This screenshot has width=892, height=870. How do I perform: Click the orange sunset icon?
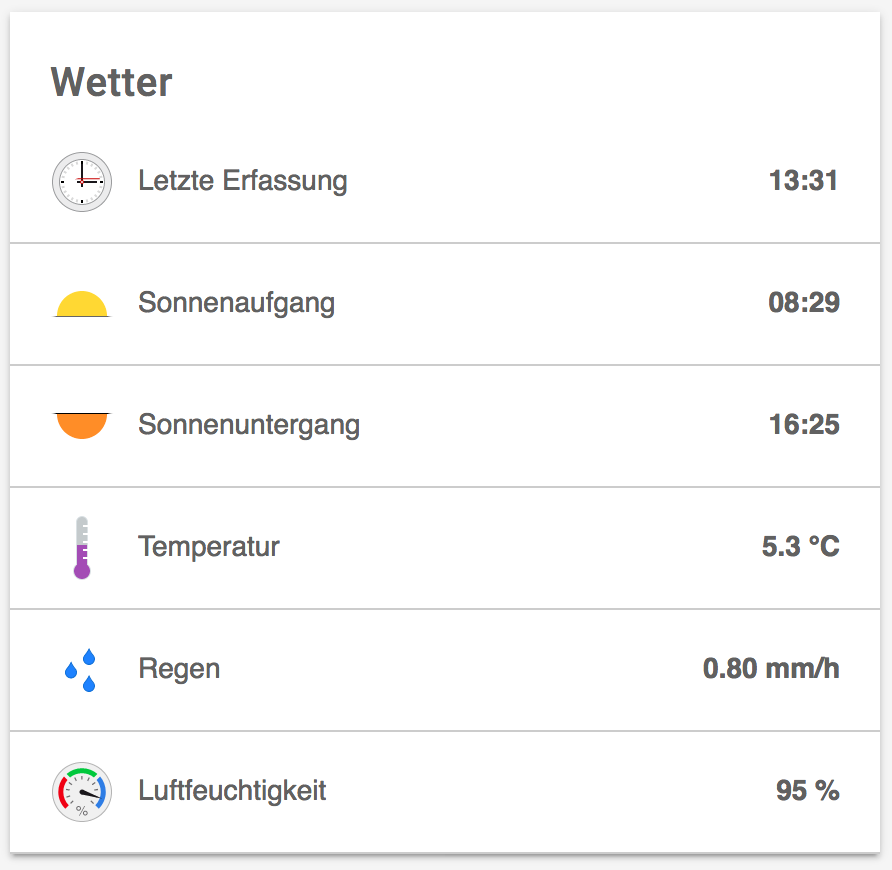[x=82, y=426]
